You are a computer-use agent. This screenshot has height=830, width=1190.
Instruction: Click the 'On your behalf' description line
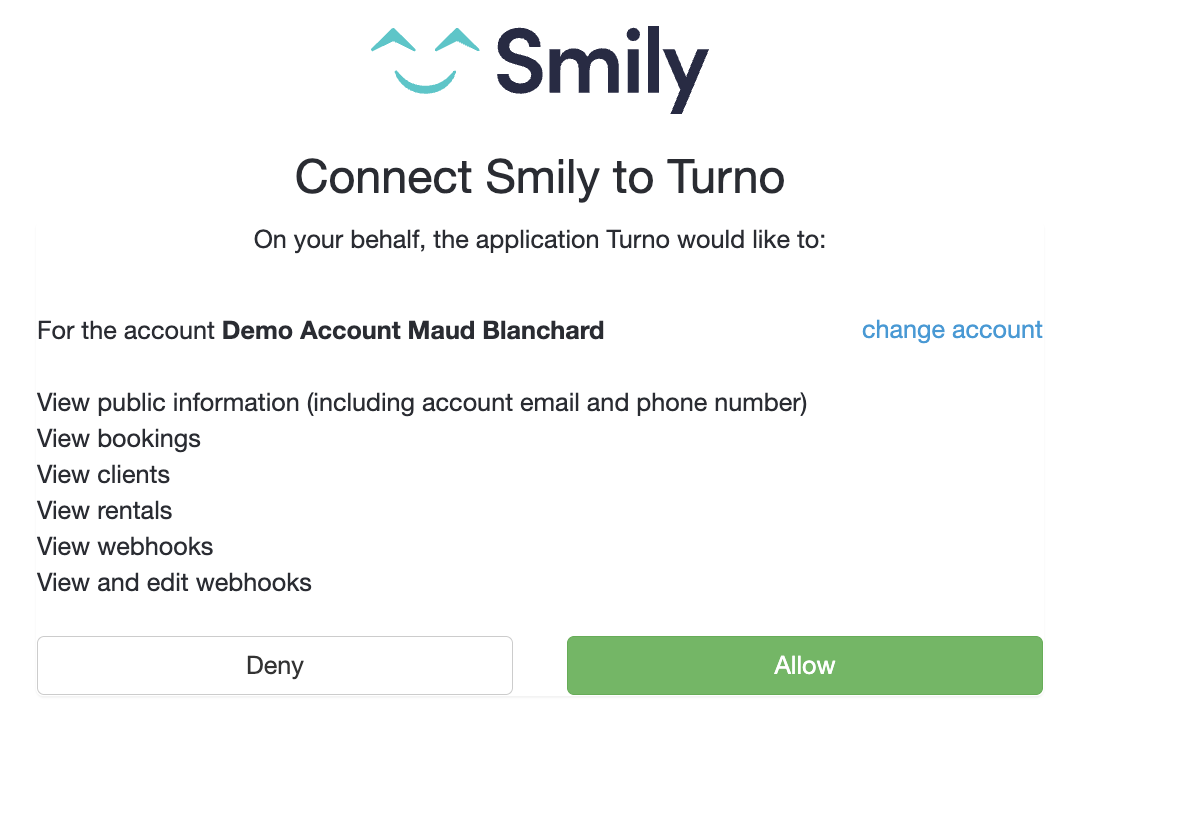pos(539,240)
